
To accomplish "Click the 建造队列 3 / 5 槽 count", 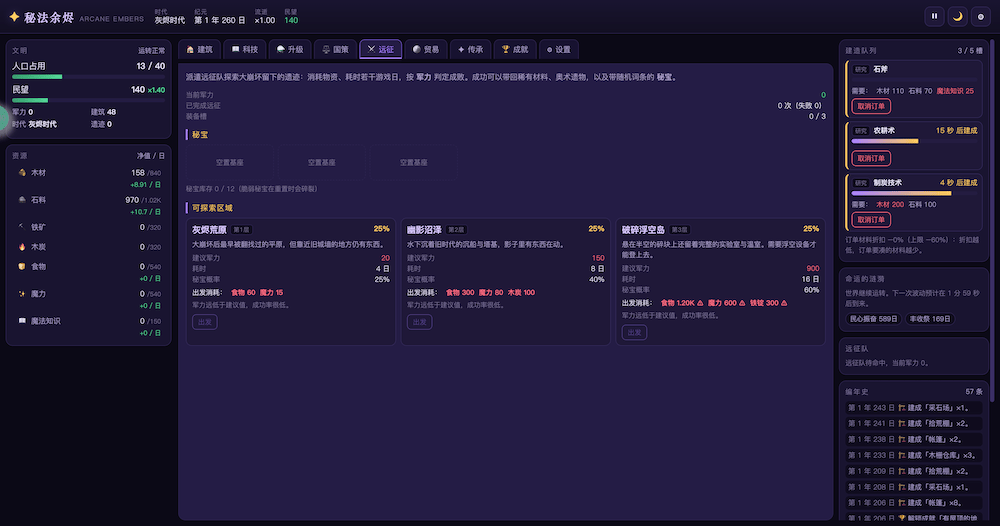I will (x=970, y=50).
